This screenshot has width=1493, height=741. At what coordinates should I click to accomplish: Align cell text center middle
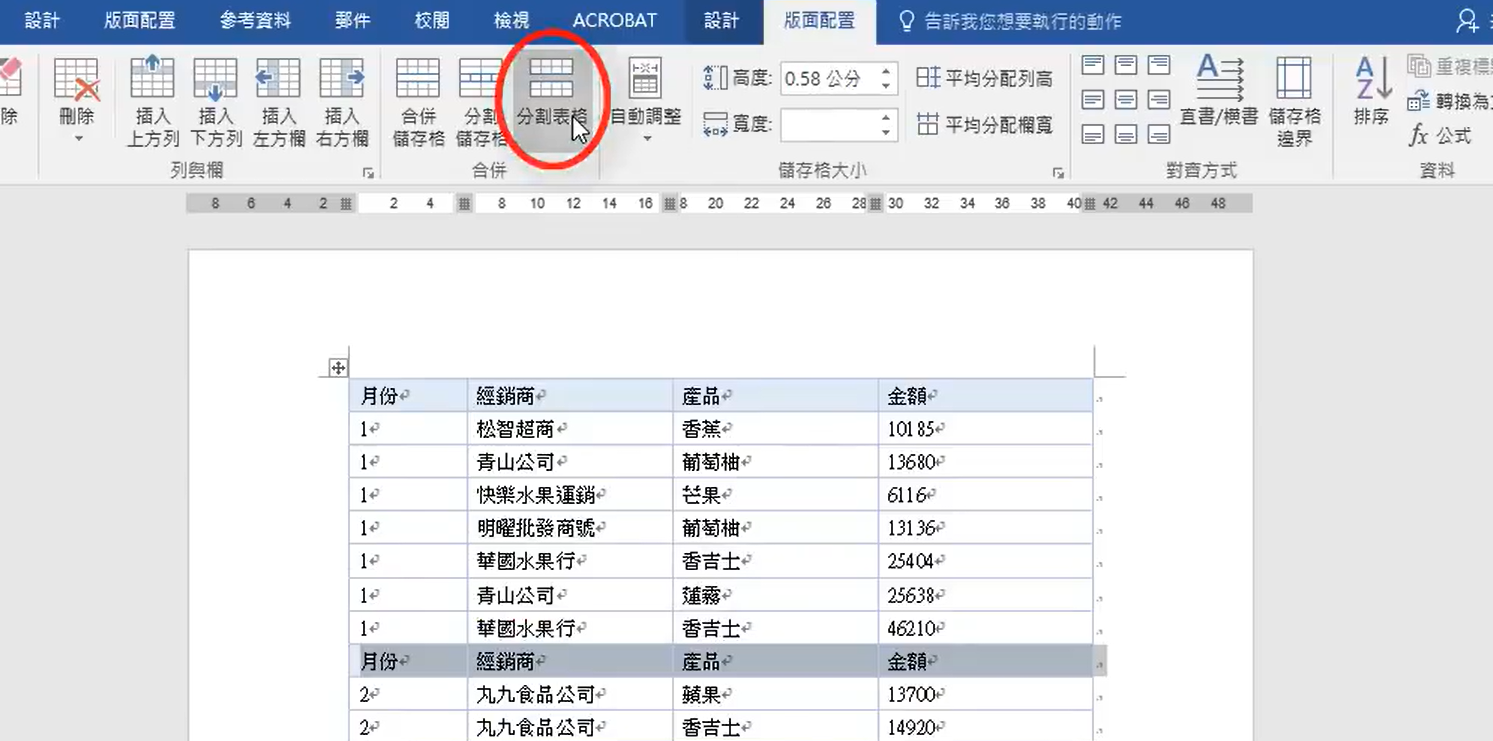pyautogui.click(x=1126, y=100)
